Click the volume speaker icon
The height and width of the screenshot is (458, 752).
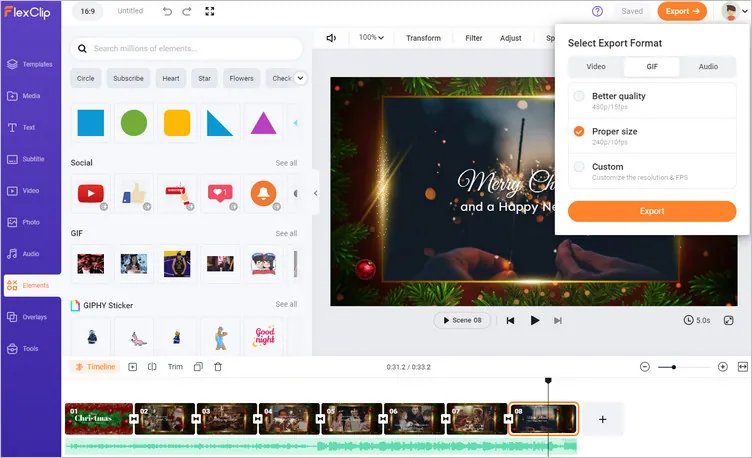click(x=331, y=38)
